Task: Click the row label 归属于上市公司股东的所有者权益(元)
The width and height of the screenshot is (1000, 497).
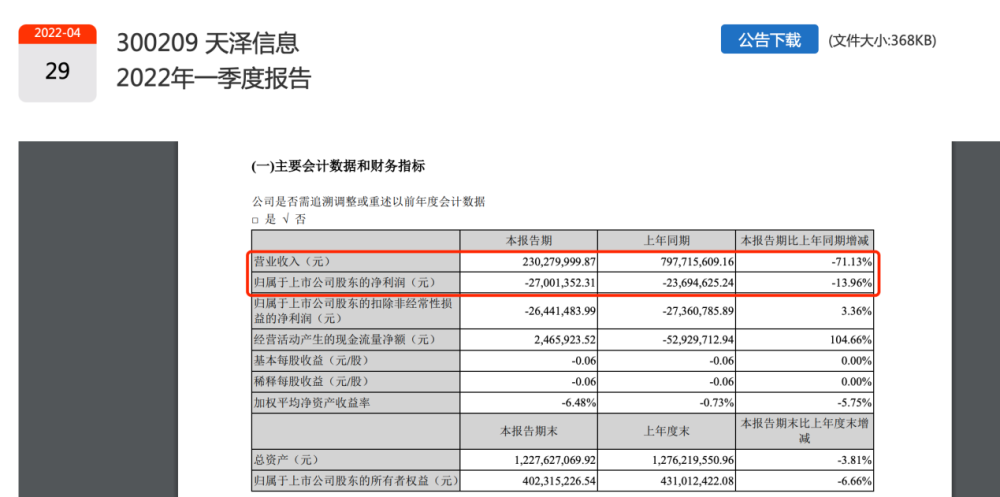Action: click(x=357, y=481)
